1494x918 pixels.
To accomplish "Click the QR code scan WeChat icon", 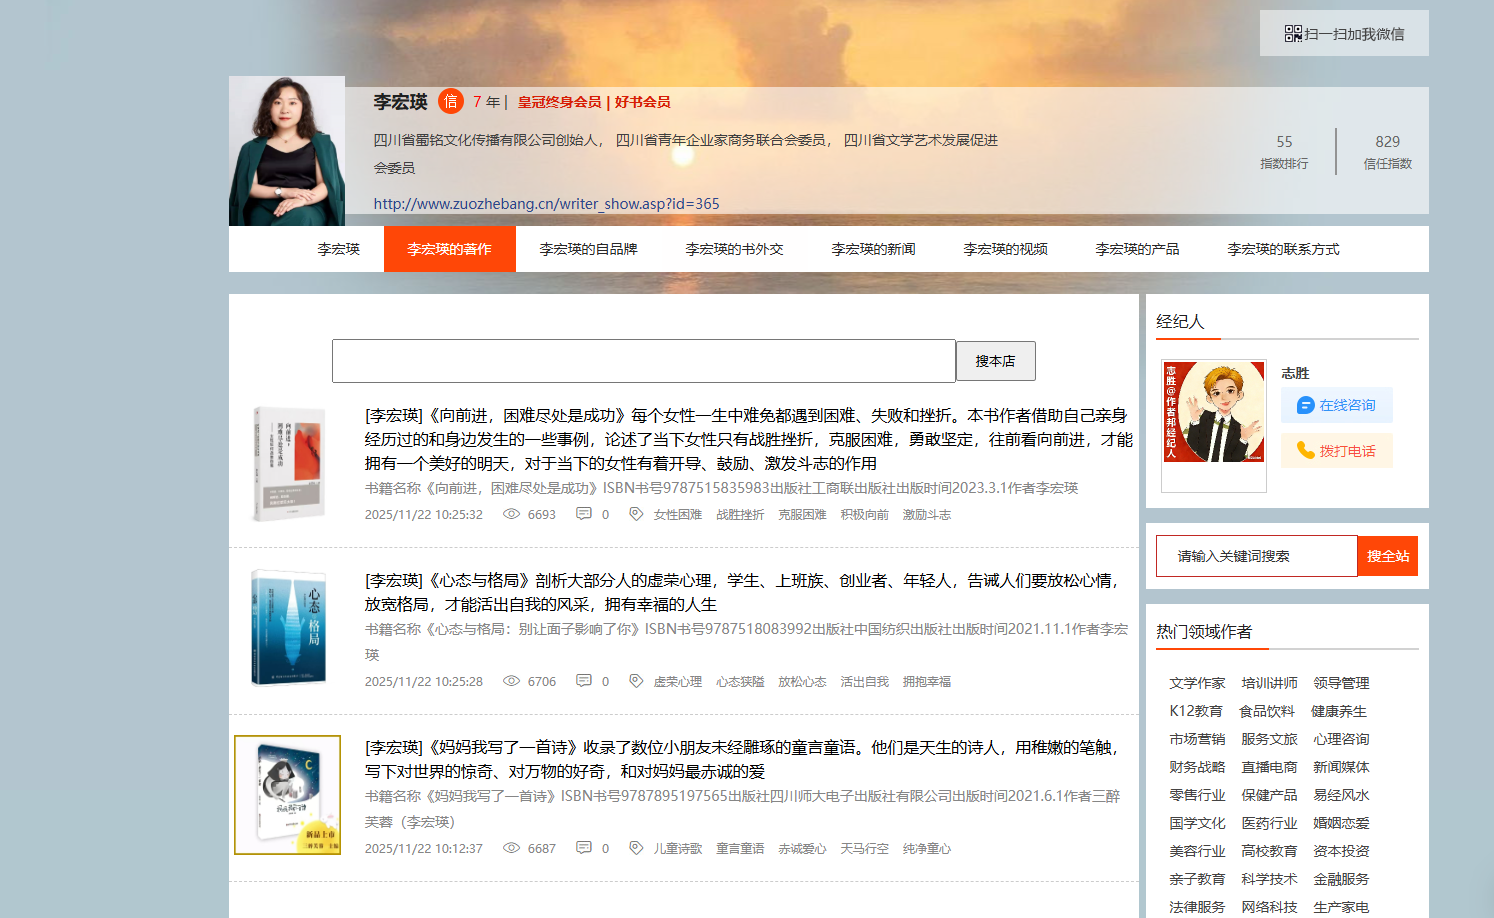I will pos(1293,34).
